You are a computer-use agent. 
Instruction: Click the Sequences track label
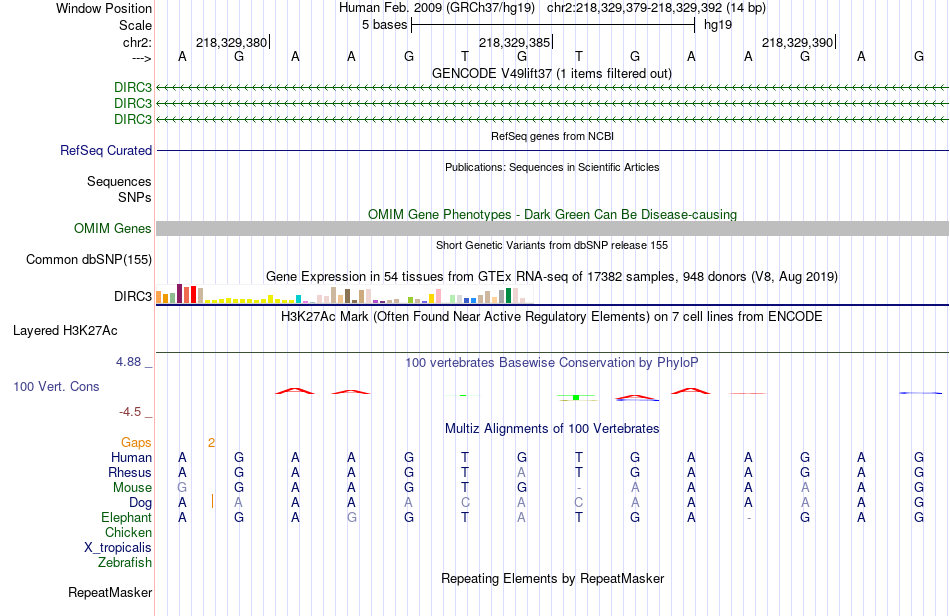click(x=119, y=181)
